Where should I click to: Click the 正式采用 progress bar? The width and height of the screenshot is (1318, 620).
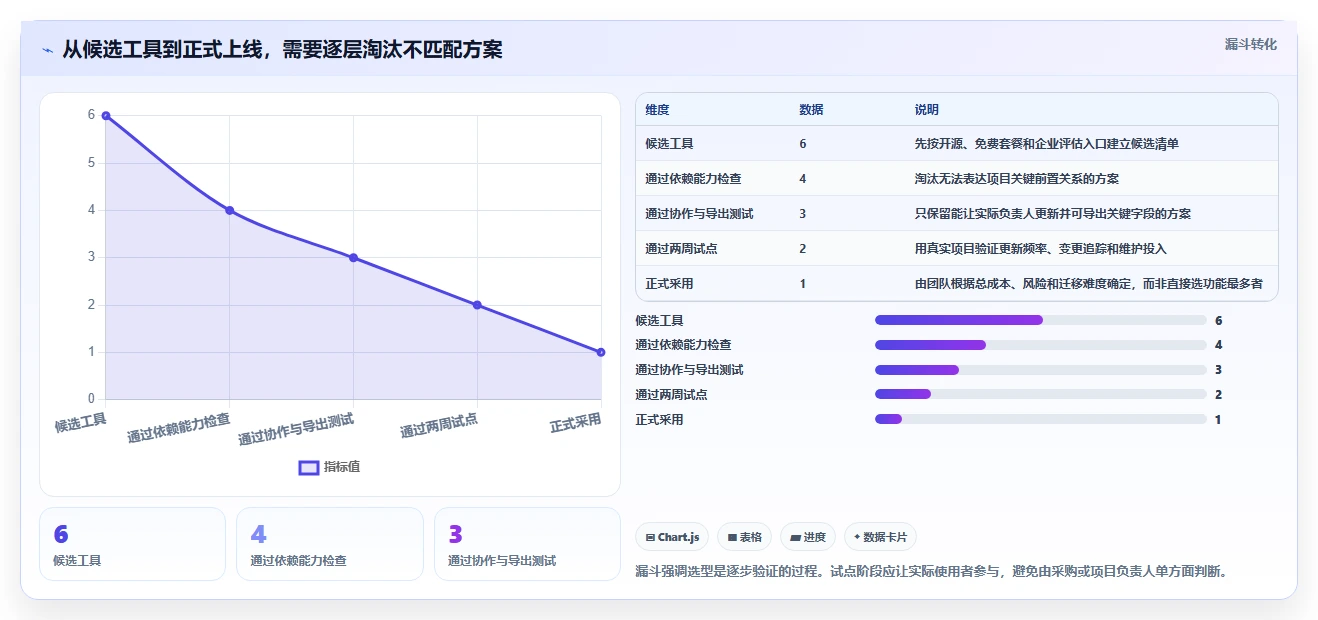[1041, 420]
